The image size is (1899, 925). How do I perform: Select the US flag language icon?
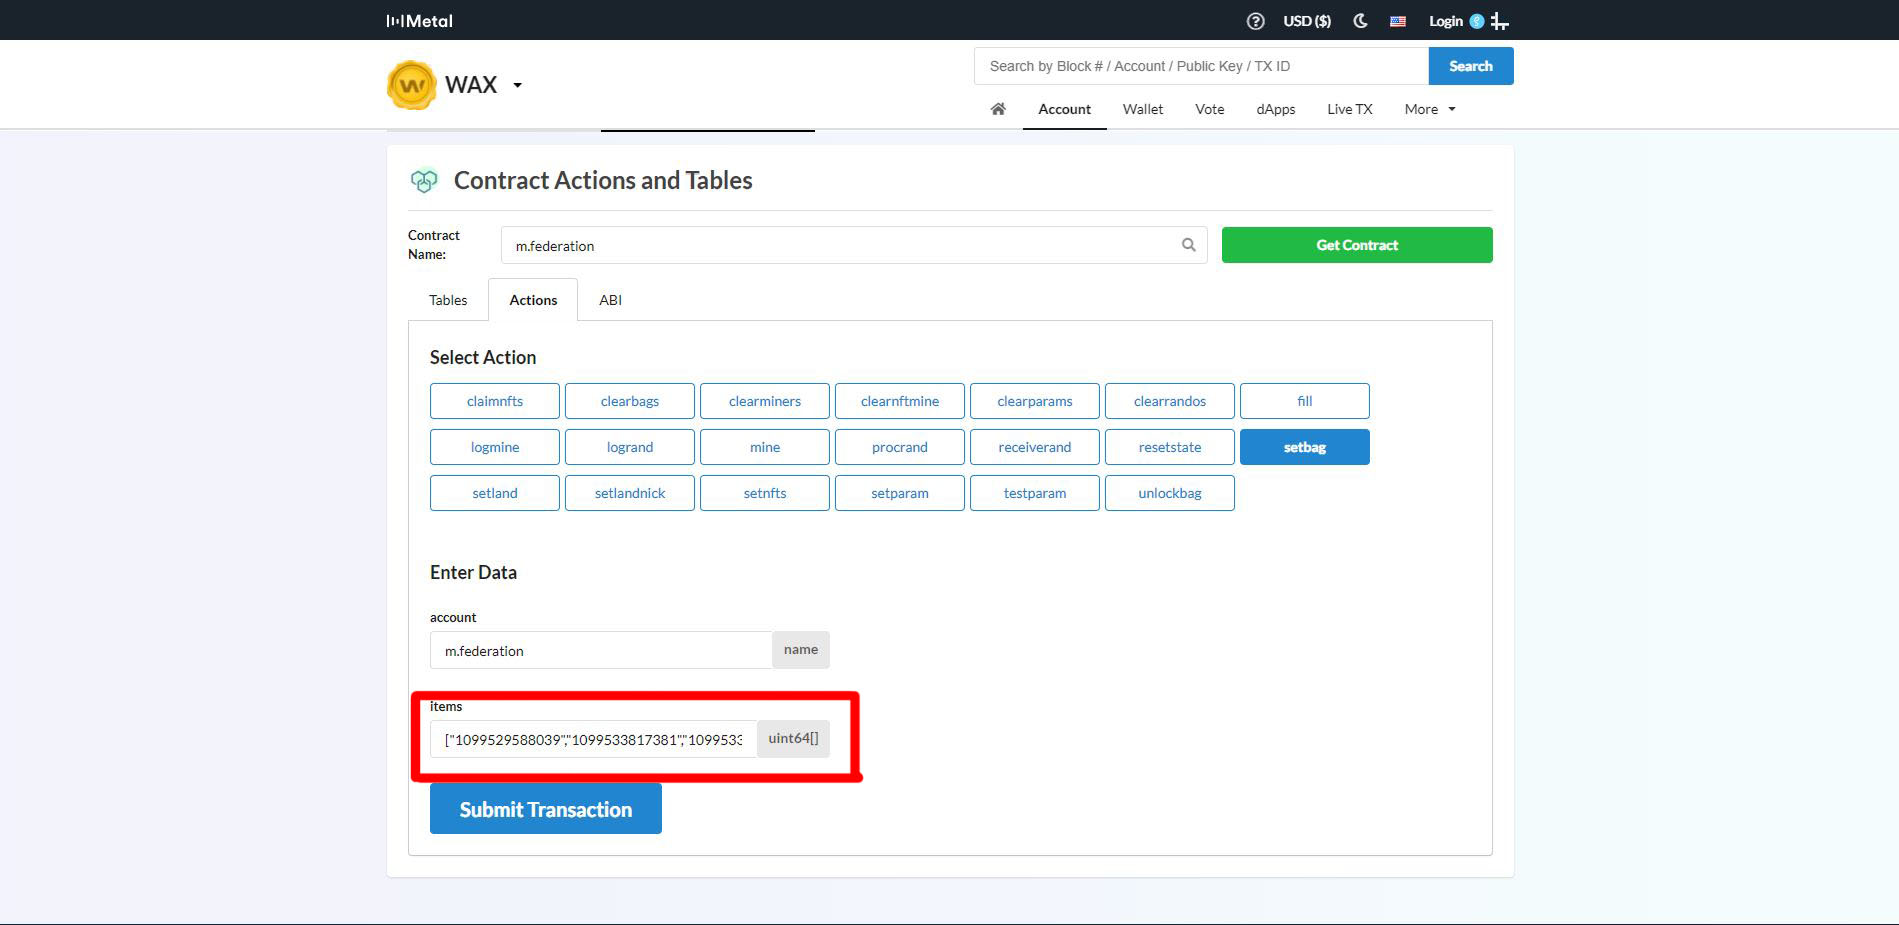coord(1398,21)
